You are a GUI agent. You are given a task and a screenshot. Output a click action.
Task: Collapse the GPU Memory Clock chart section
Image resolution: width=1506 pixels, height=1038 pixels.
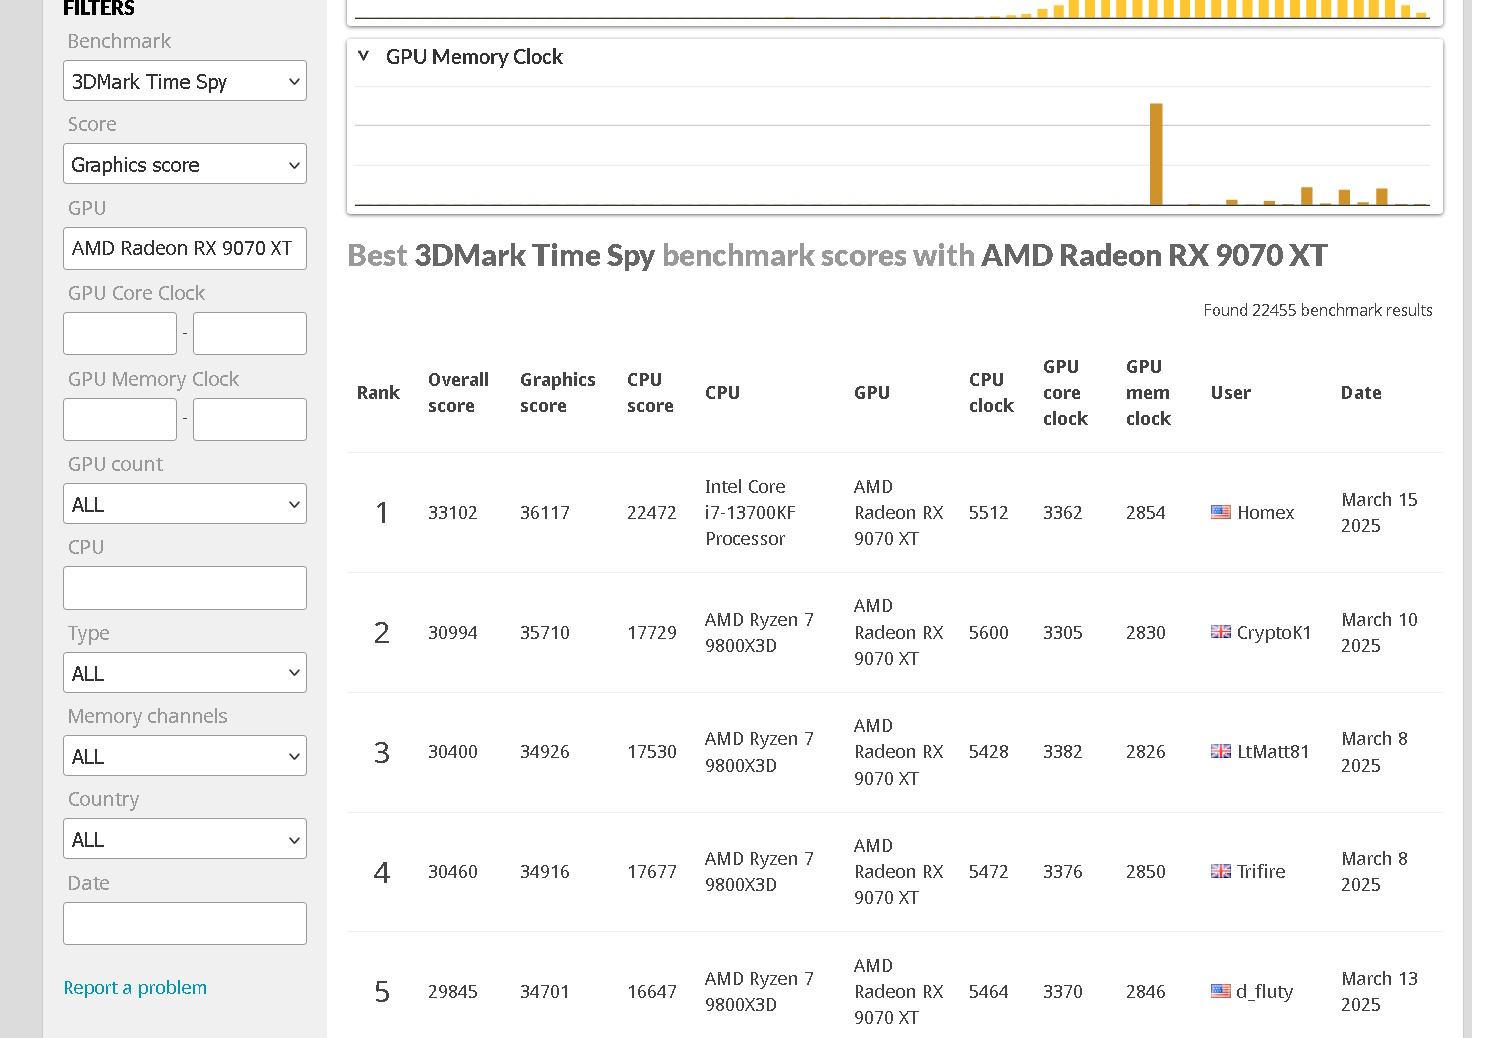tap(364, 56)
